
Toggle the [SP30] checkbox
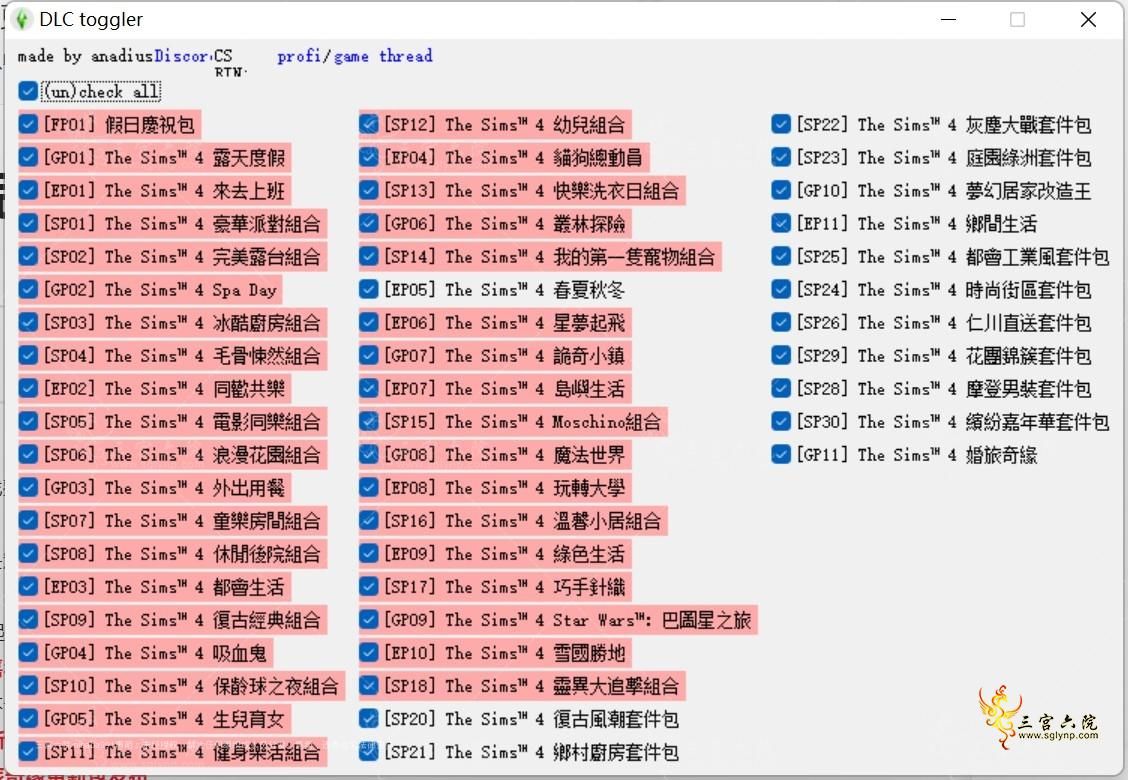point(781,422)
